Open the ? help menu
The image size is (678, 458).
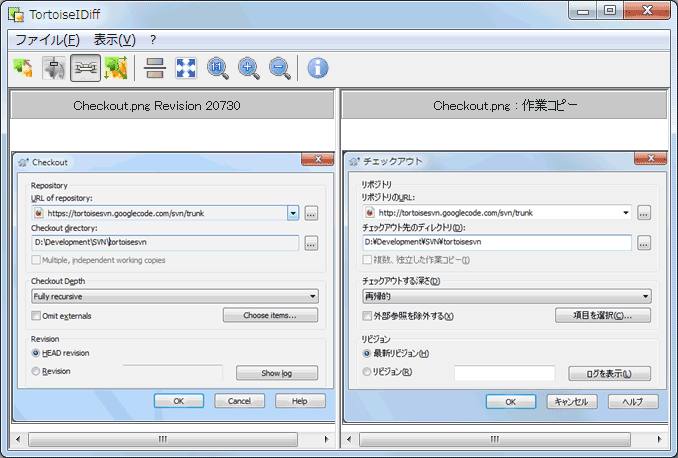tap(153, 40)
